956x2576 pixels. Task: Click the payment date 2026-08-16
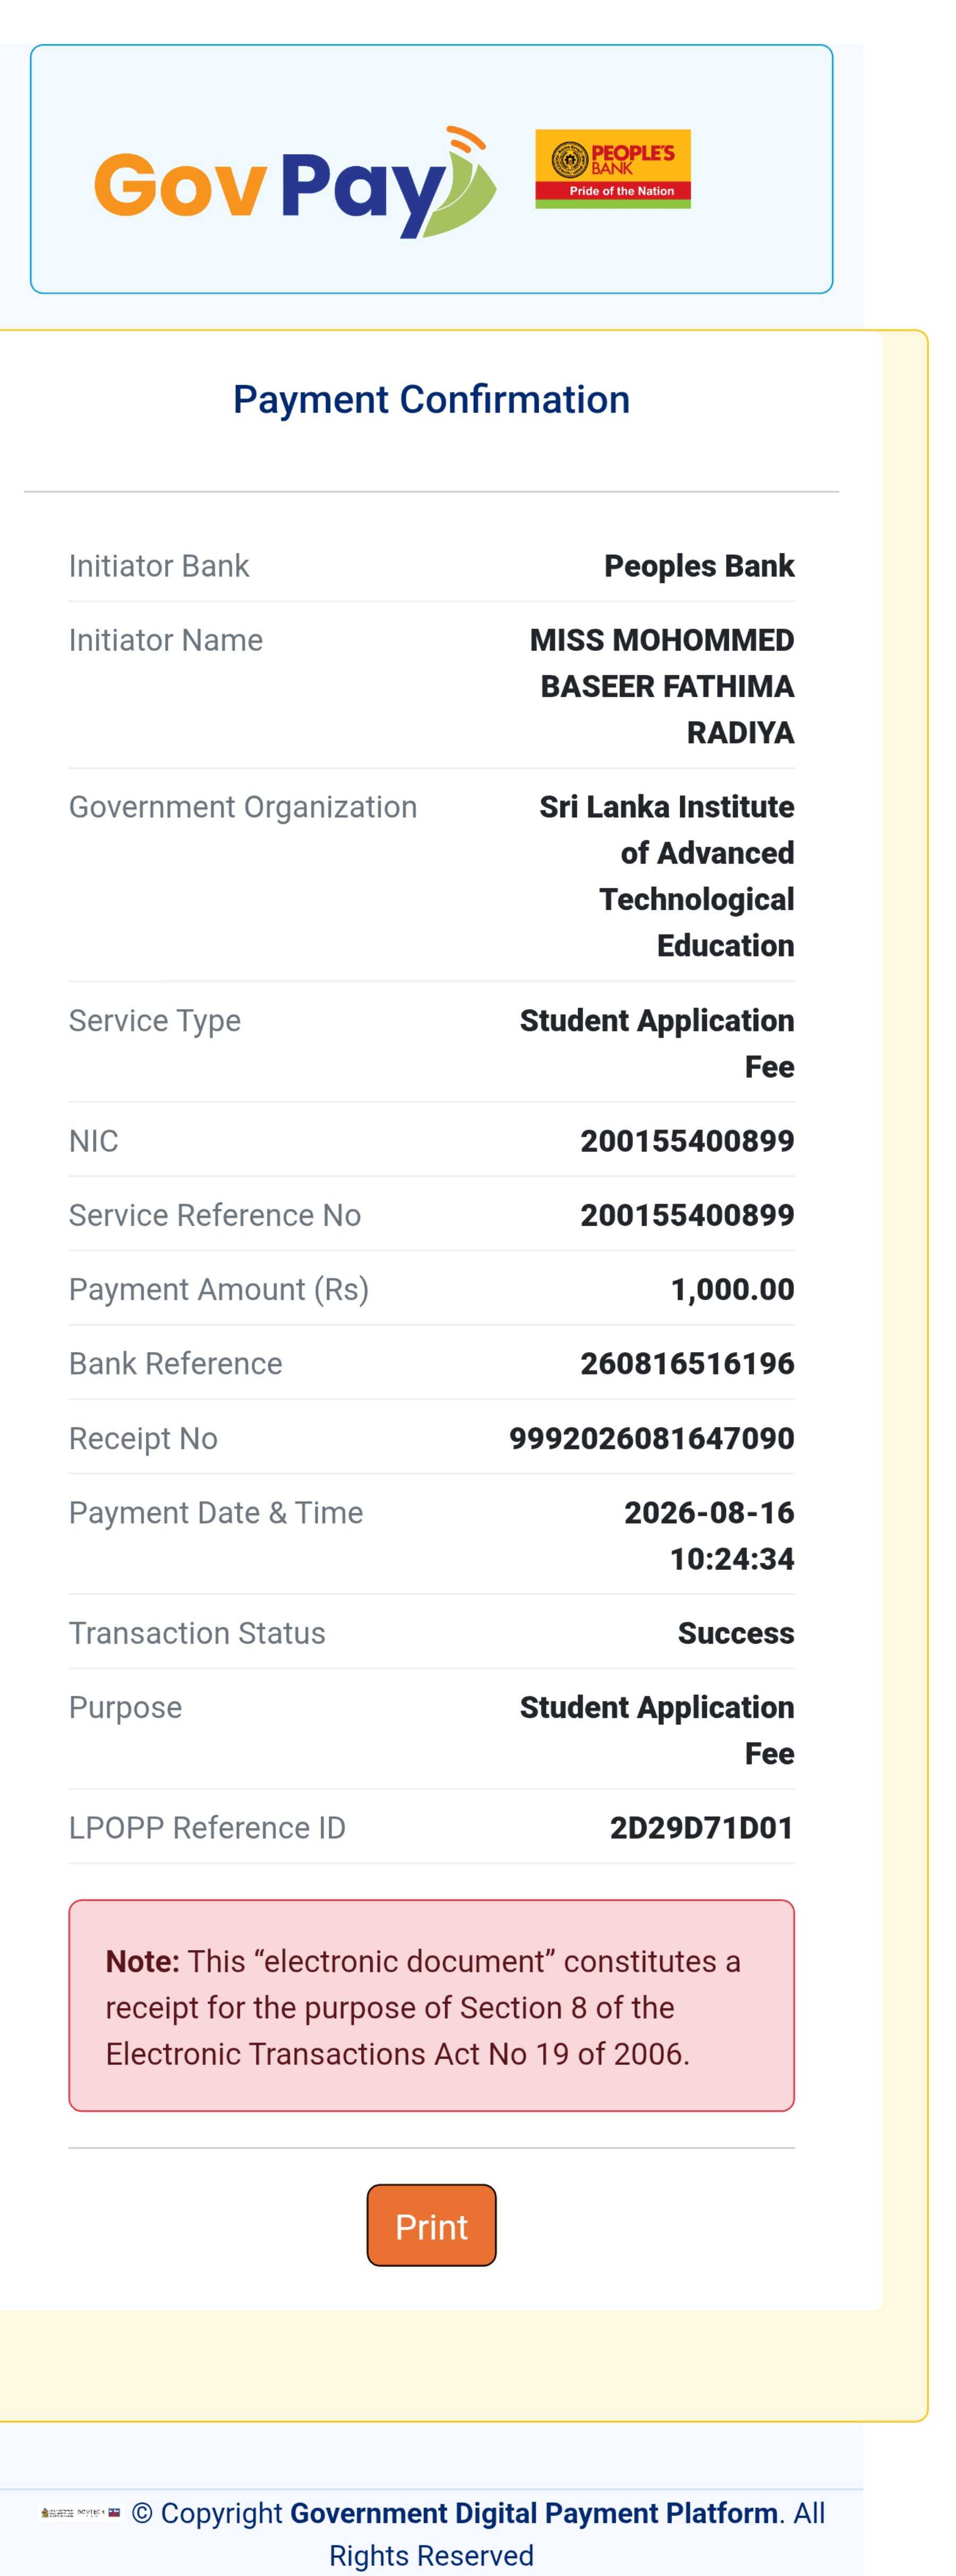[709, 1512]
